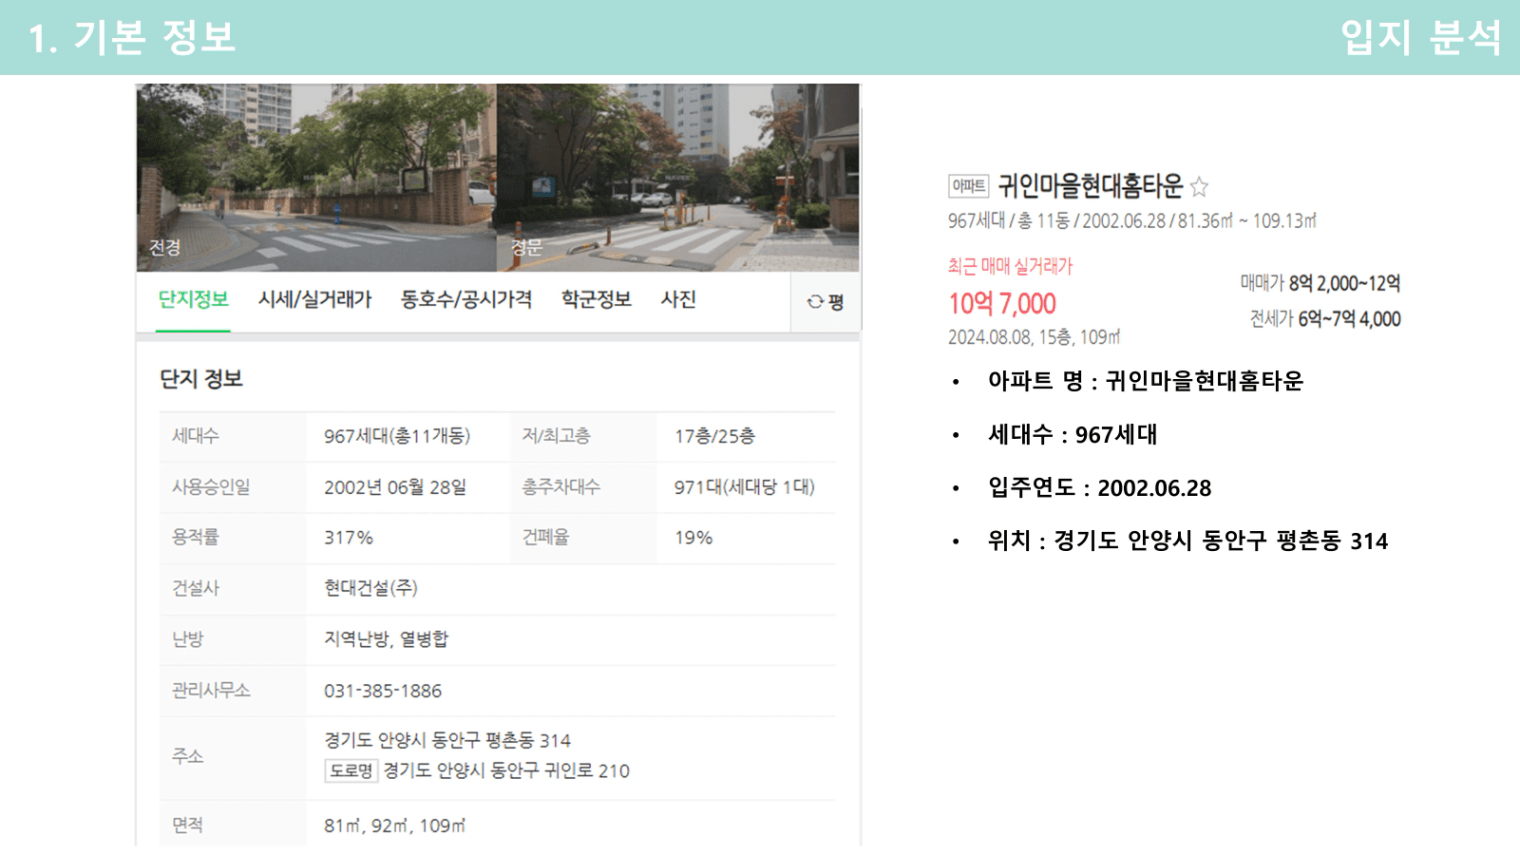Click the slide title 1. 기본 정보
This screenshot has width=1520, height=855.
132,38
